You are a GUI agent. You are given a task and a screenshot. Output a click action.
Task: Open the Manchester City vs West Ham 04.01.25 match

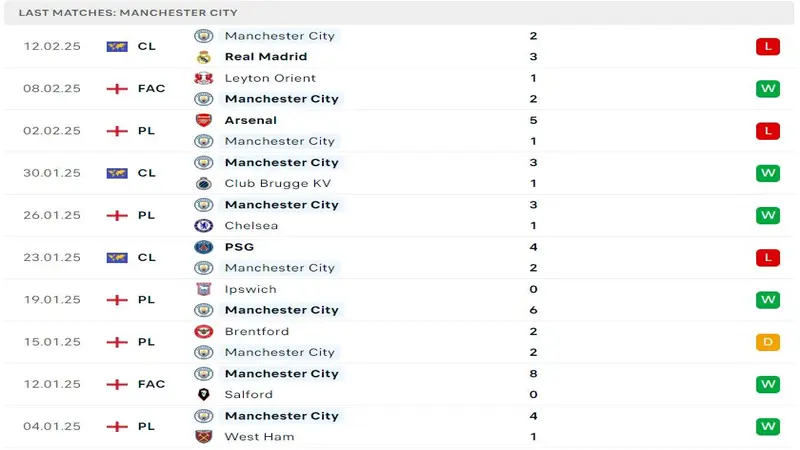[400, 426]
